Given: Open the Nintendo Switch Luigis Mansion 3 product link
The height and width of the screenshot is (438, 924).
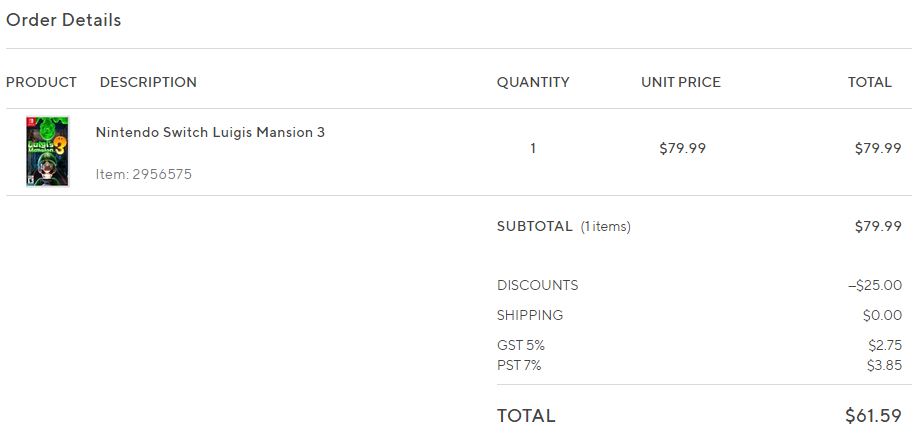Looking at the screenshot, I should pos(210,132).
